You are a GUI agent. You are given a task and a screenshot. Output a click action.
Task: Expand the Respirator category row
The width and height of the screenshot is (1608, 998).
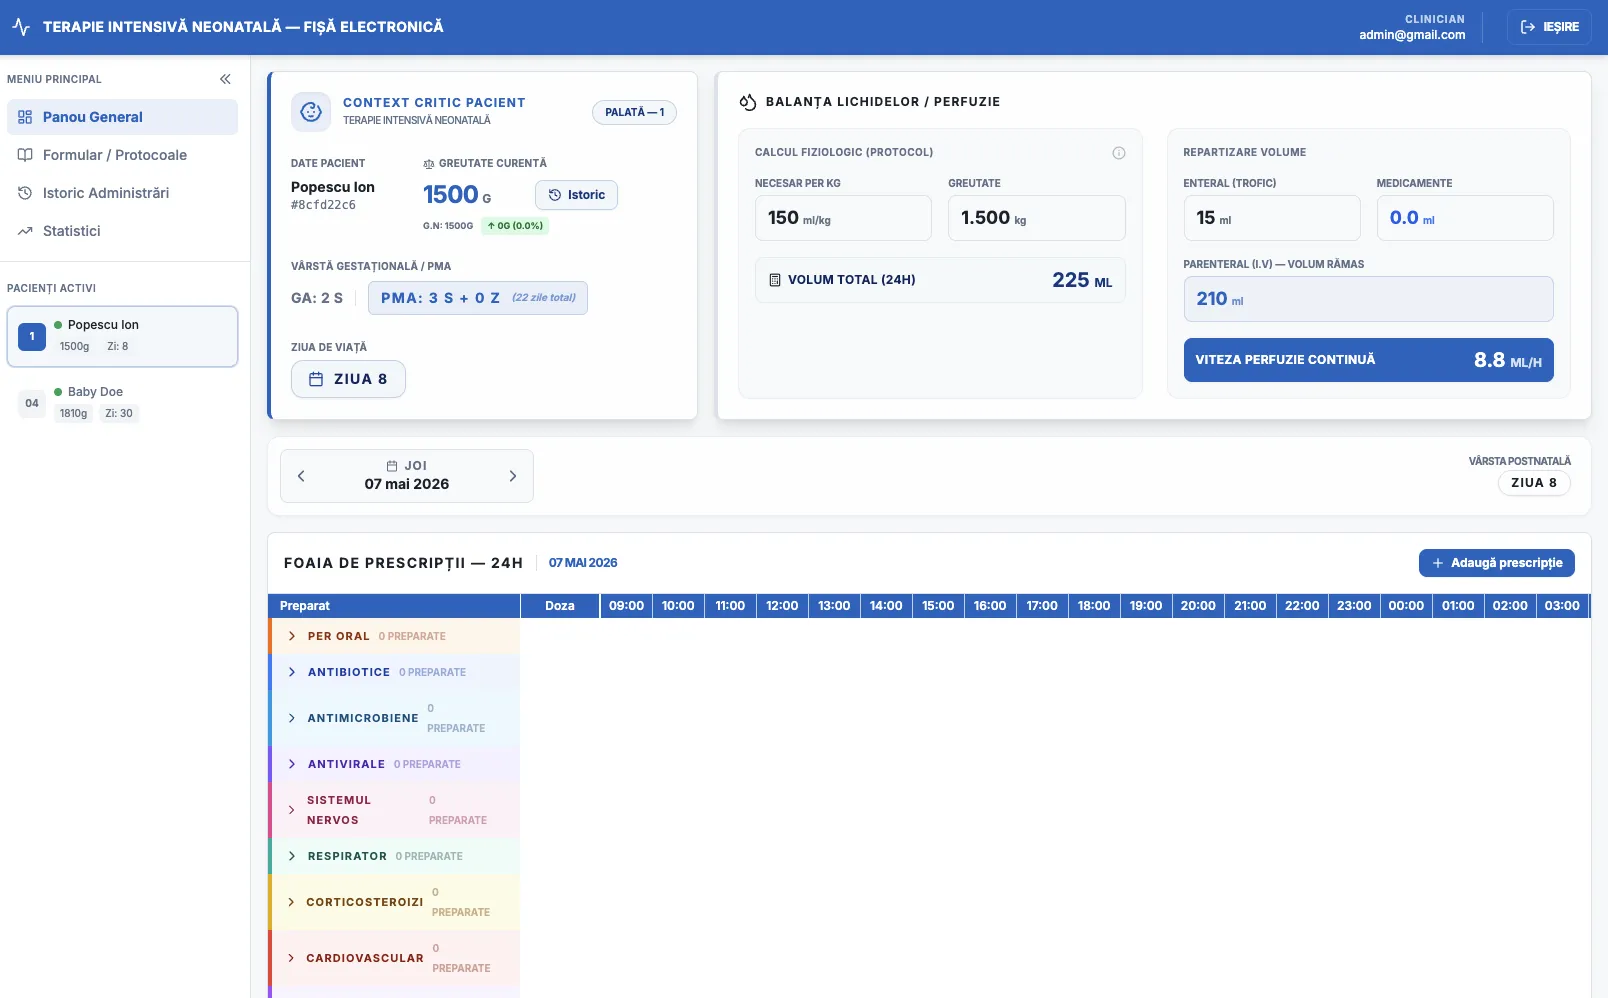[394, 856]
